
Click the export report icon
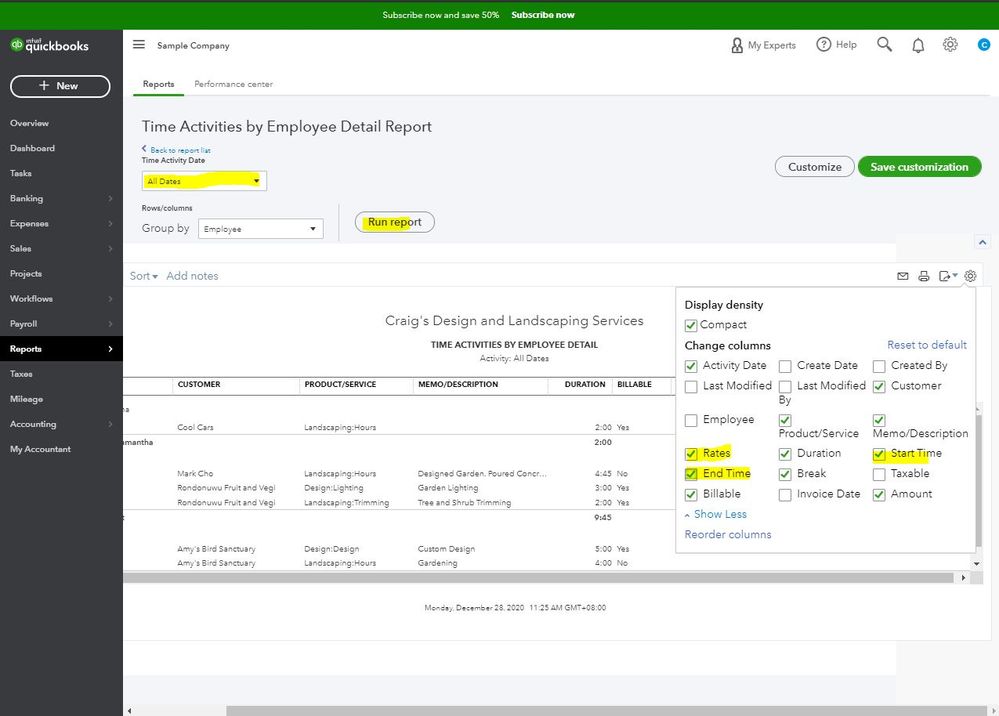pos(946,276)
